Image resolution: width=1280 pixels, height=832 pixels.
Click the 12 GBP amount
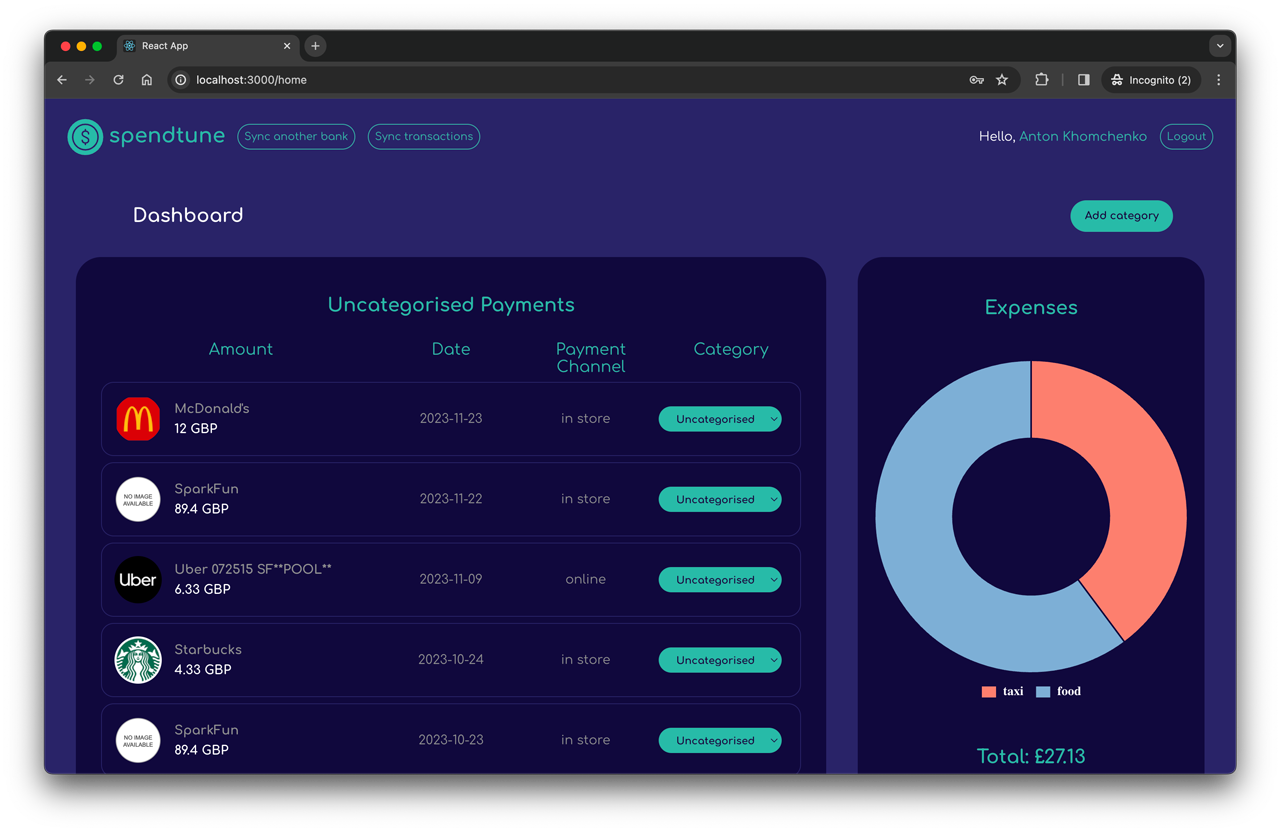196,429
